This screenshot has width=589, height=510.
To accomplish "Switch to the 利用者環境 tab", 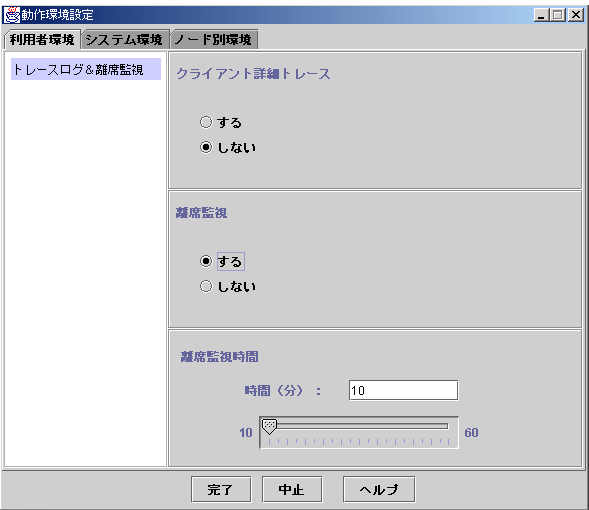I will [x=42, y=39].
